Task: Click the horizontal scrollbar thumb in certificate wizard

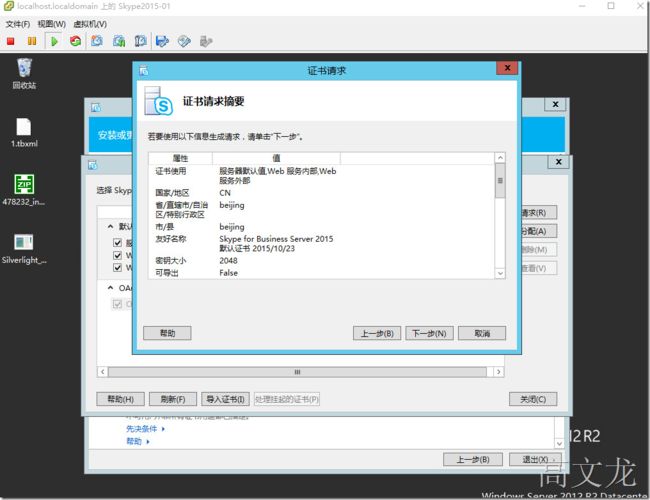Action: 297,372
